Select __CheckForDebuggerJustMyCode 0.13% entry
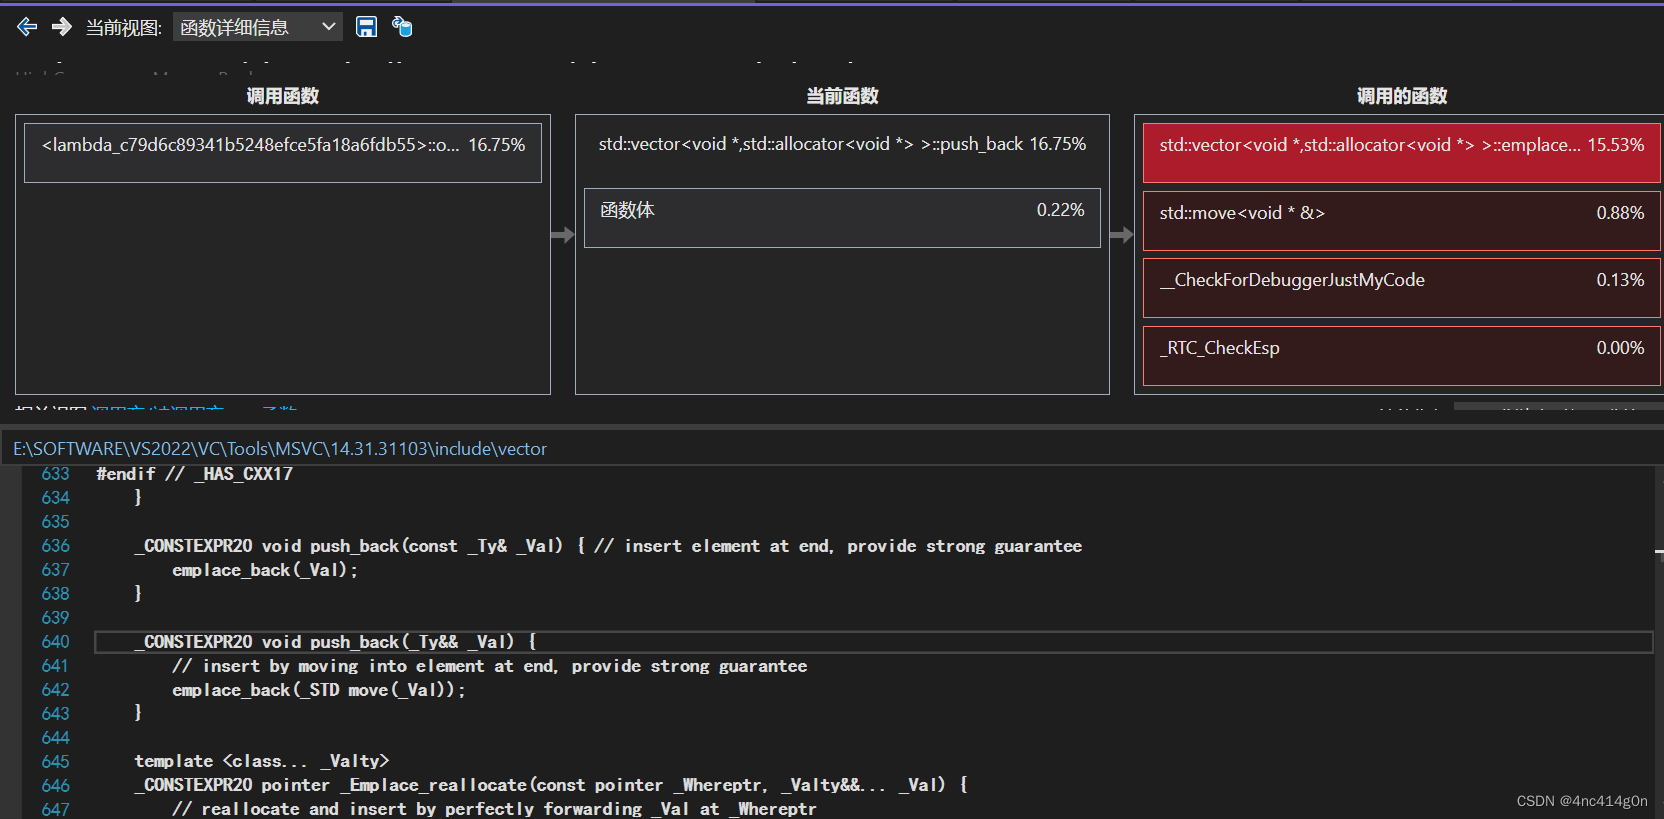This screenshot has width=1664, height=819. pyautogui.click(x=1401, y=288)
